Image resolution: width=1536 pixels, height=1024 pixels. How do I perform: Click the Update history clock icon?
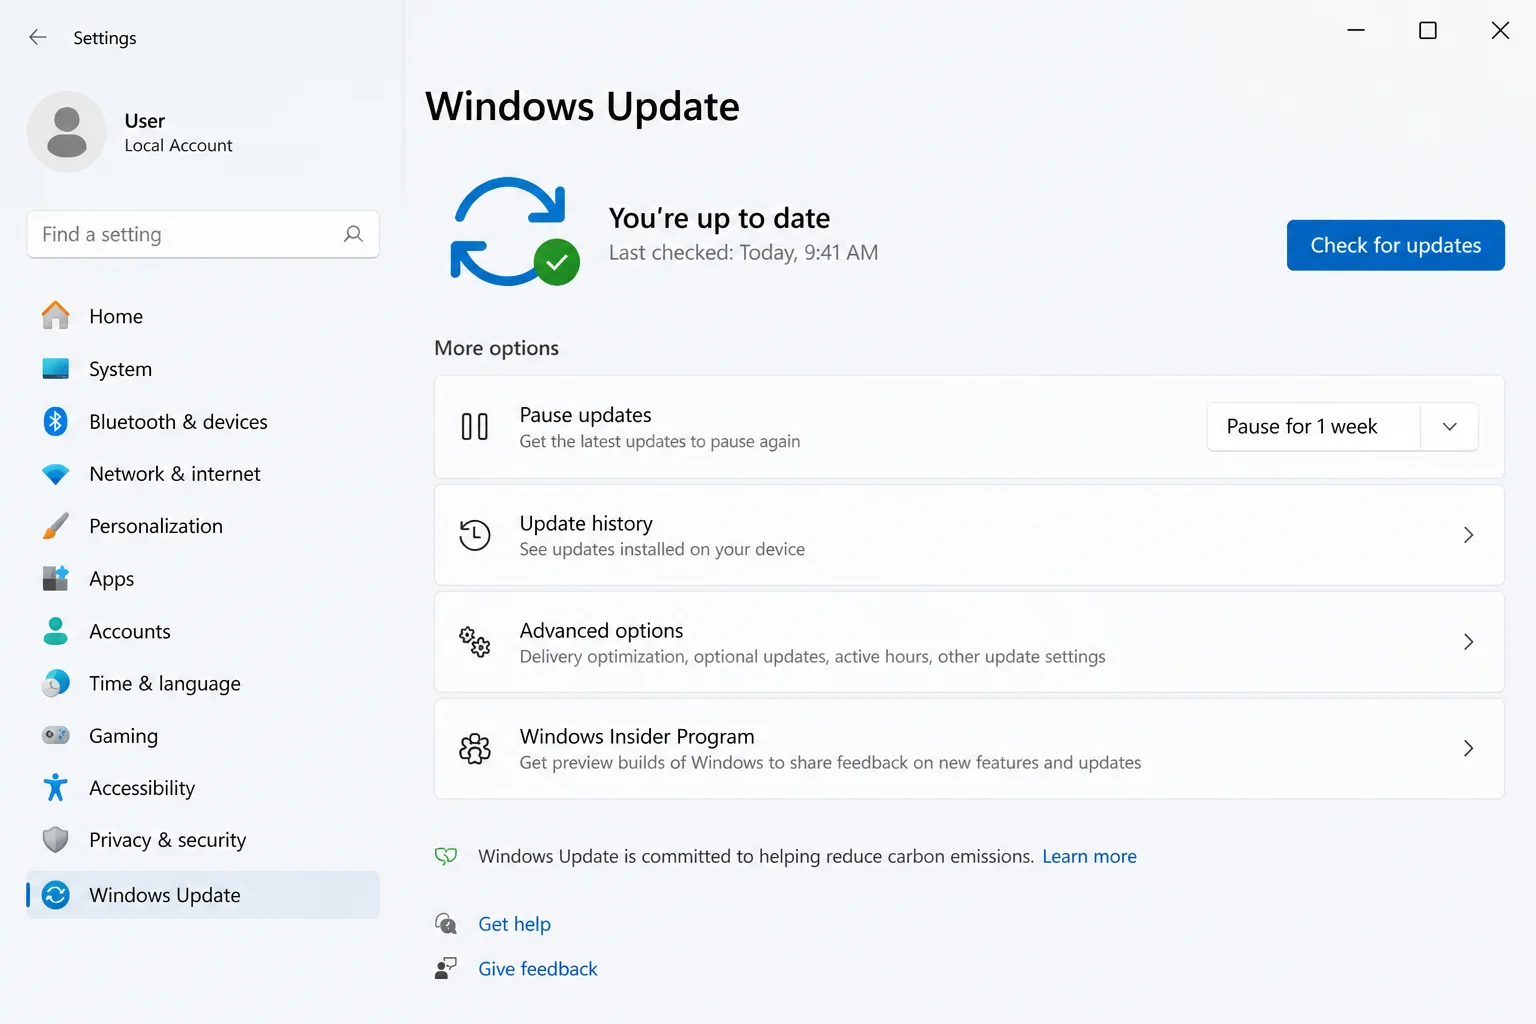tap(475, 535)
